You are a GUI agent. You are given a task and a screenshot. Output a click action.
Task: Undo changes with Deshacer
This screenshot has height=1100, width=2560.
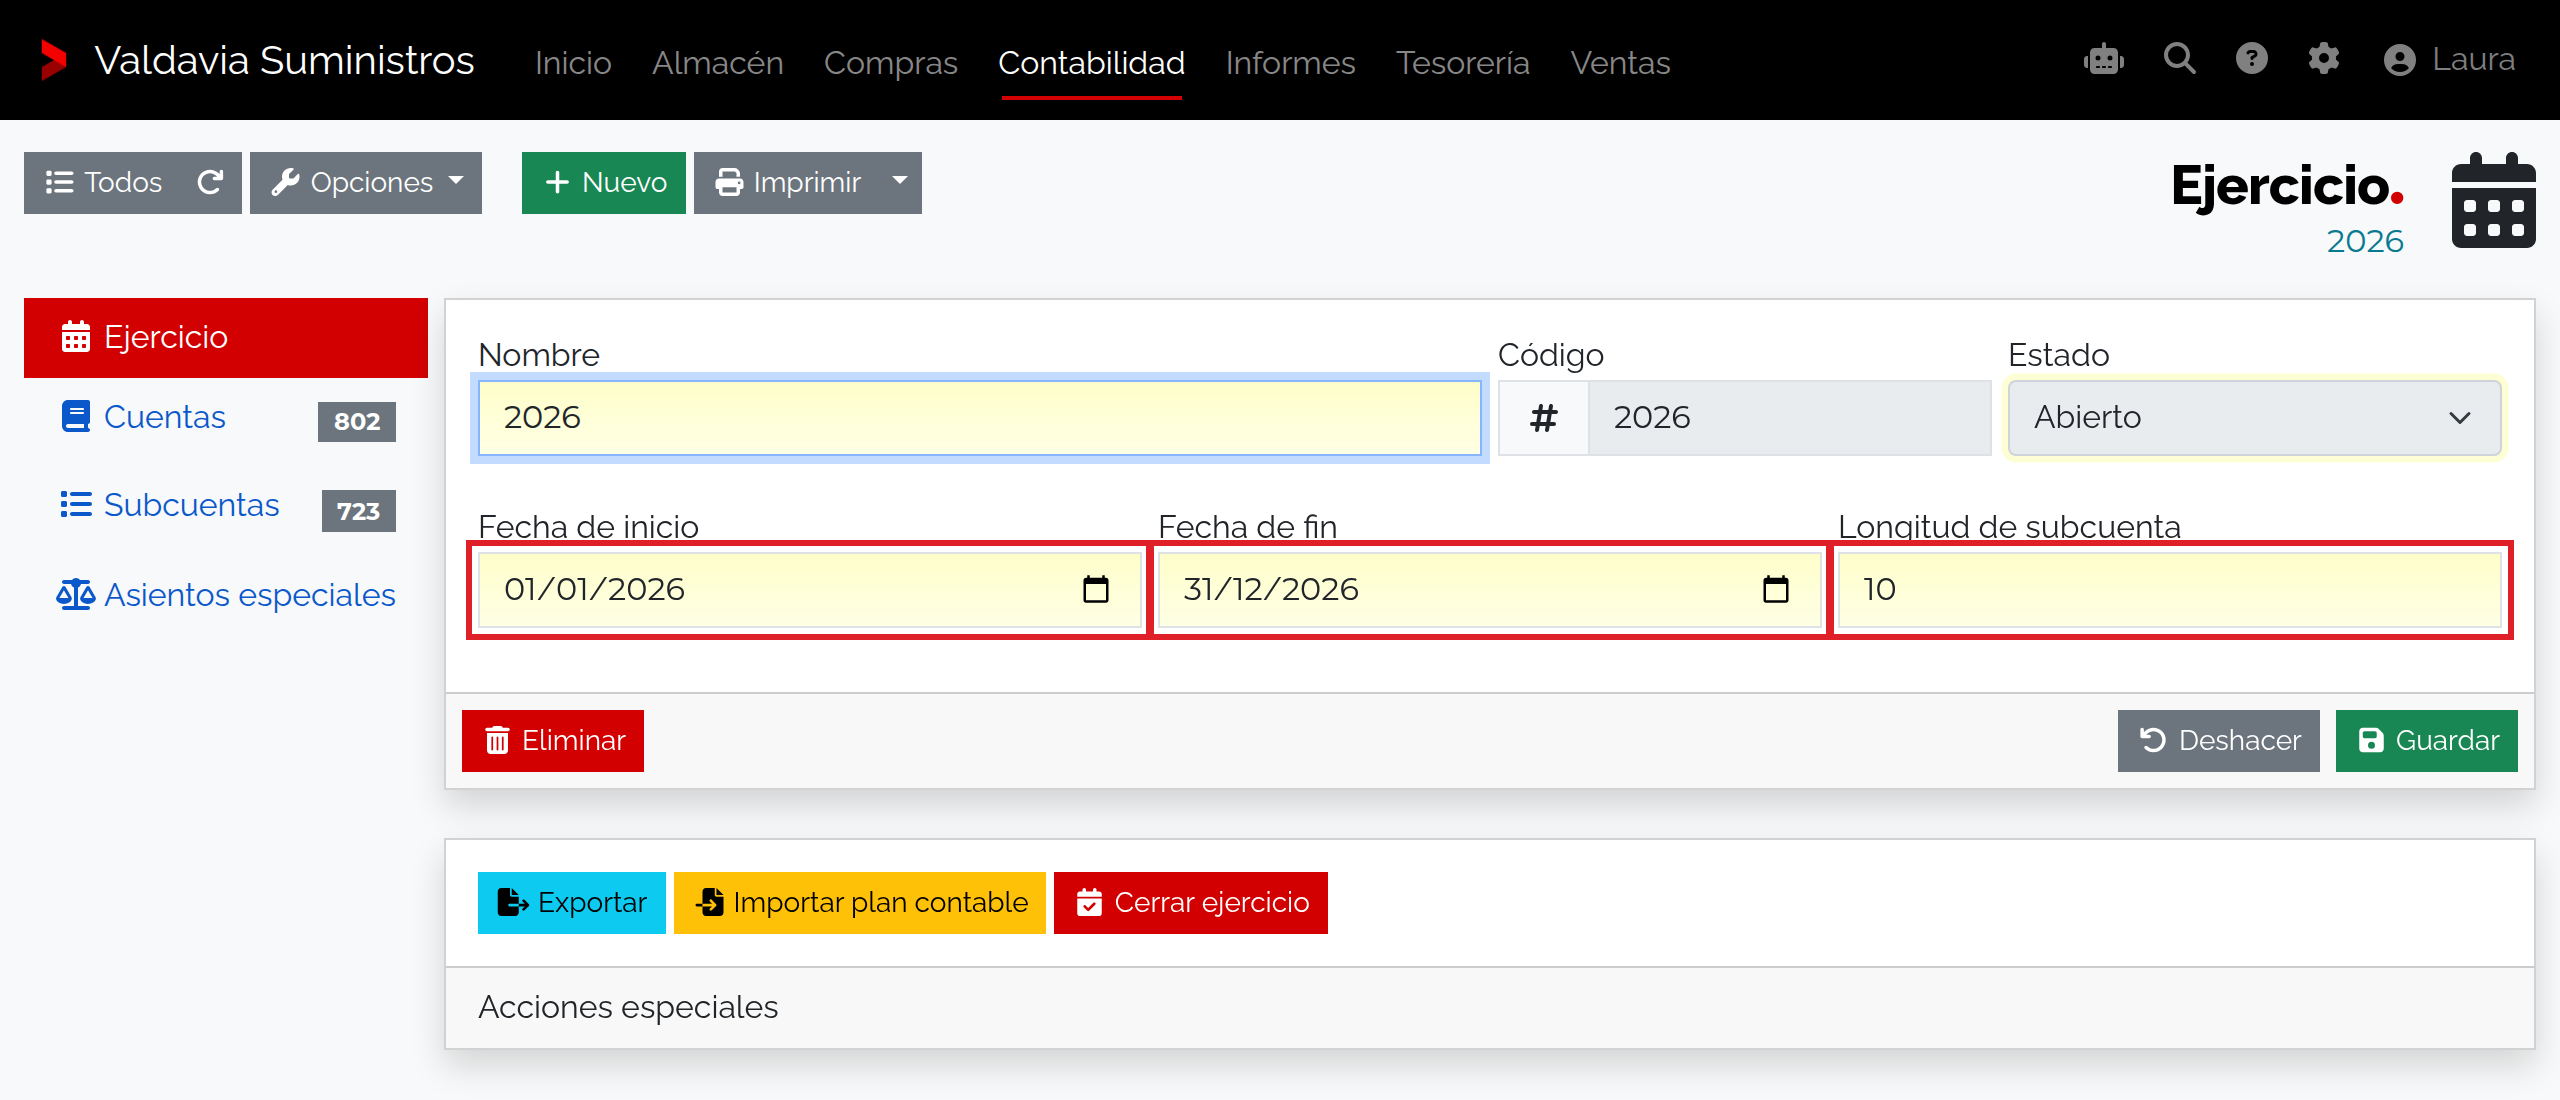coord(2219,741)
